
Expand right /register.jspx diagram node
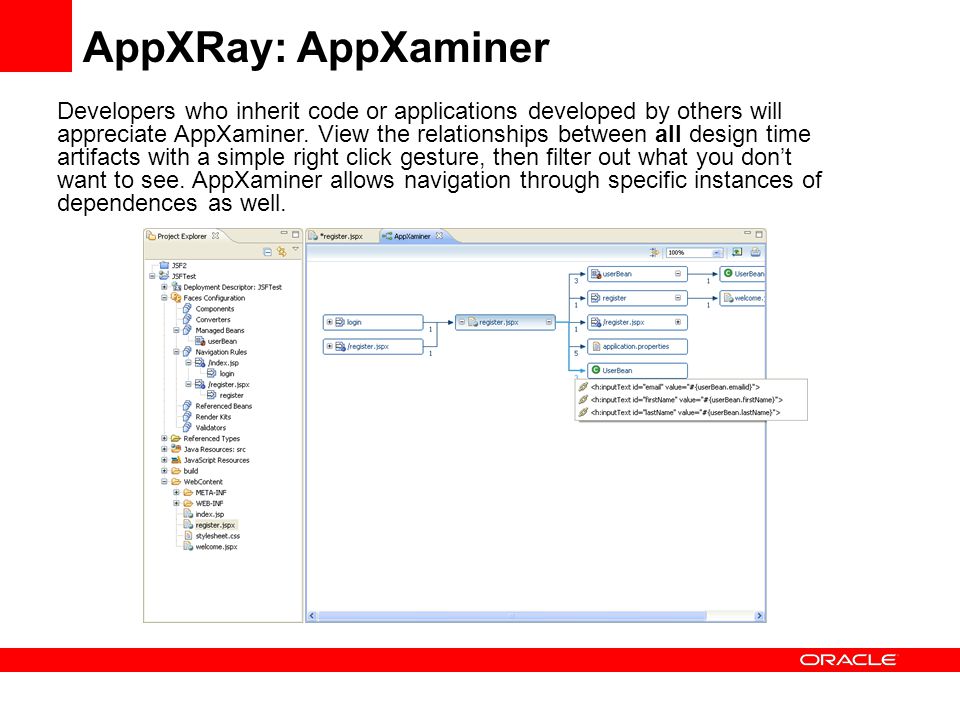click(678, 322)
